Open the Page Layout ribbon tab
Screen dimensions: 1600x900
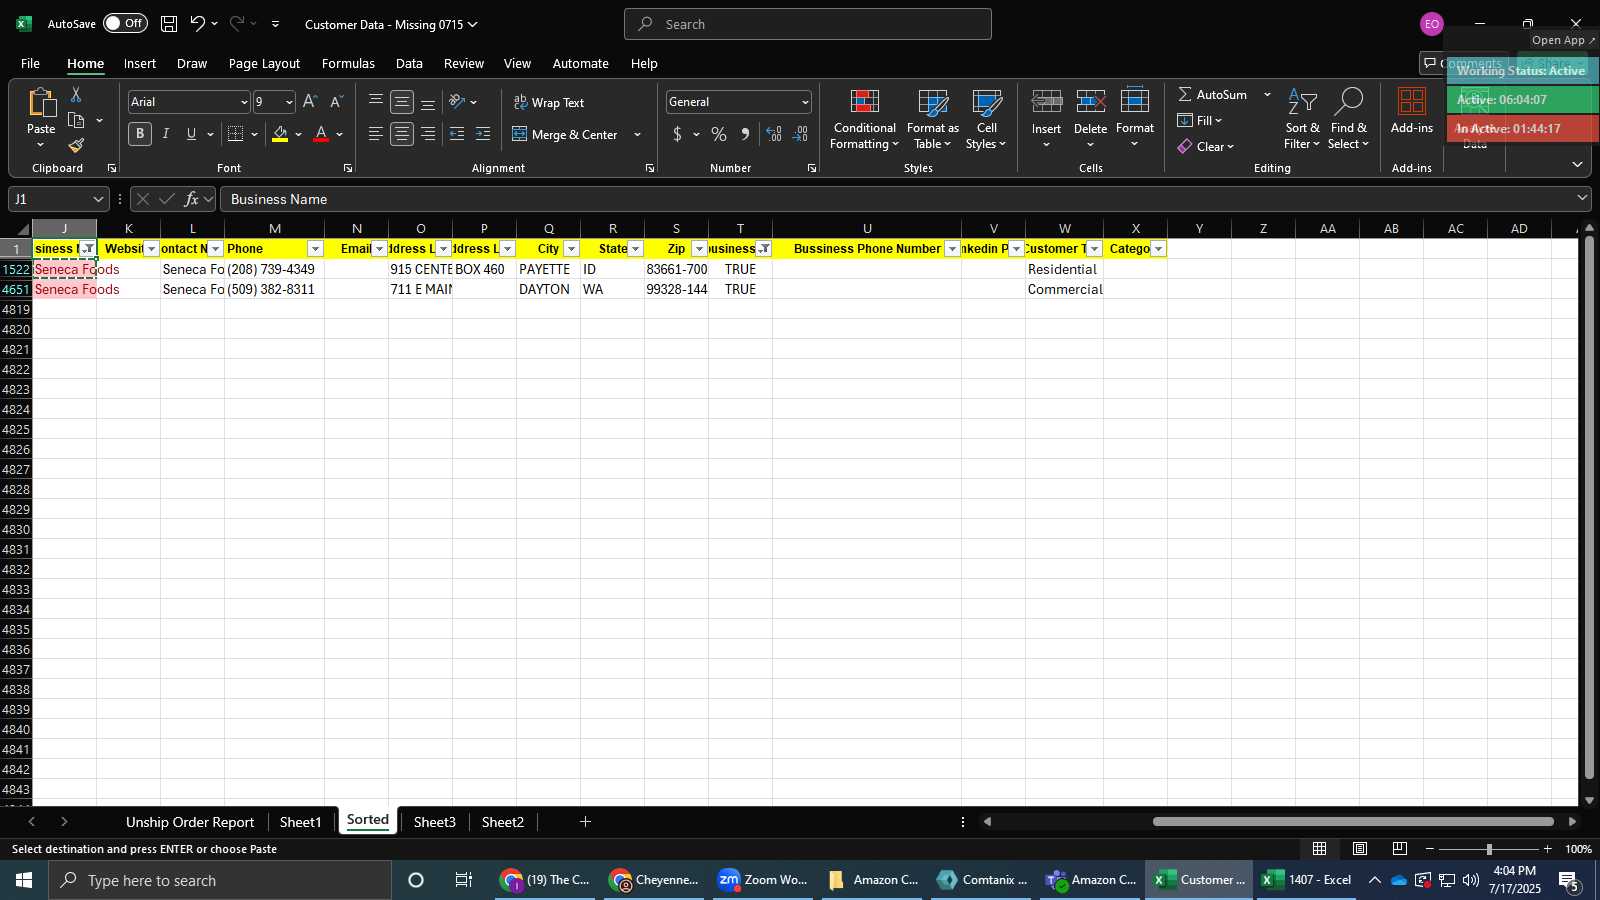(264, 63)
